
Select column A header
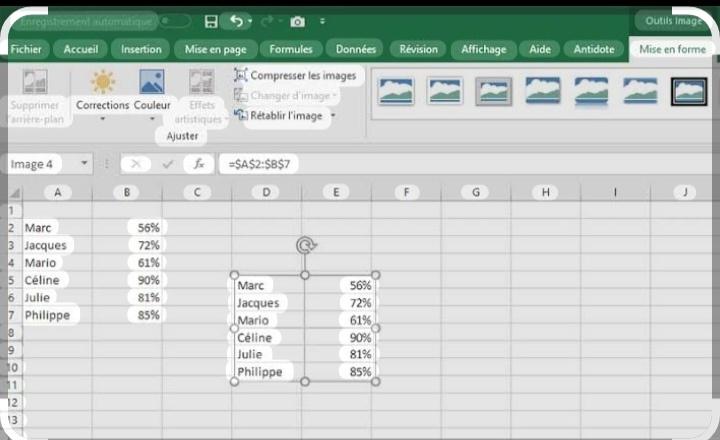point(57,192)
